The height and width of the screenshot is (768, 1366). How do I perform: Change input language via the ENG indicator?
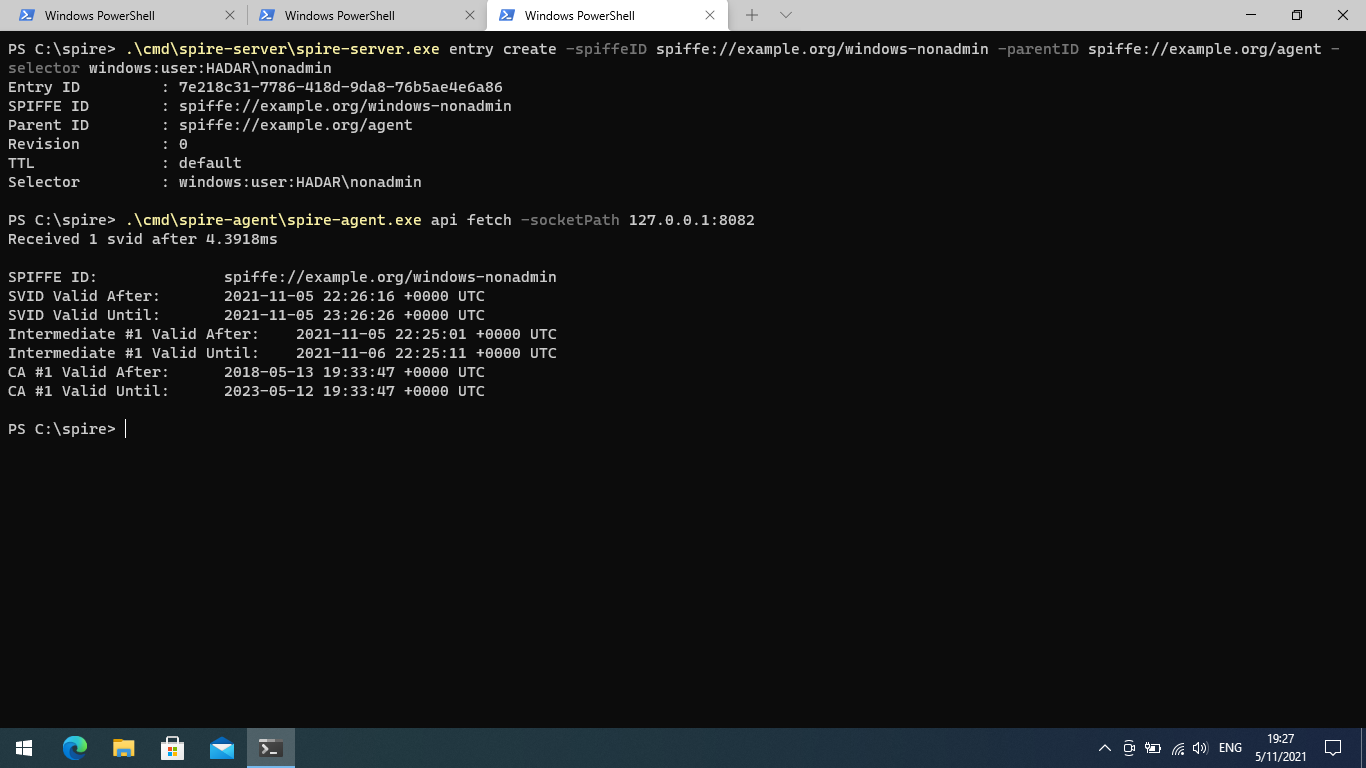click(x=1229, y=747)
